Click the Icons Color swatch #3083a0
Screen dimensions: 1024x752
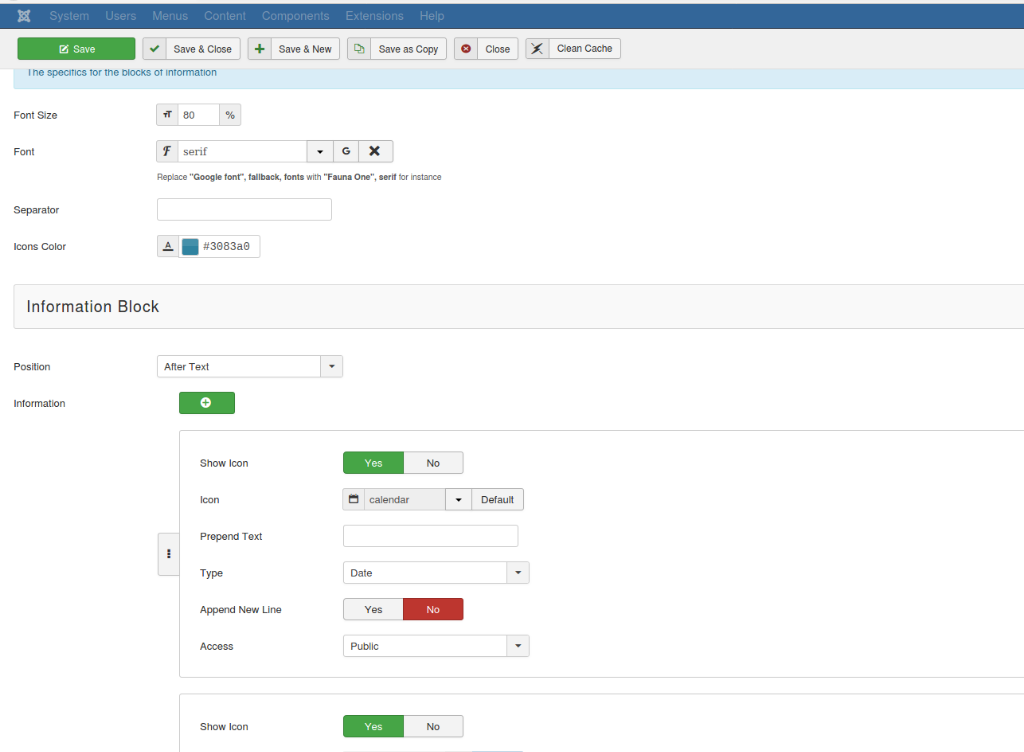click(190, 247)
